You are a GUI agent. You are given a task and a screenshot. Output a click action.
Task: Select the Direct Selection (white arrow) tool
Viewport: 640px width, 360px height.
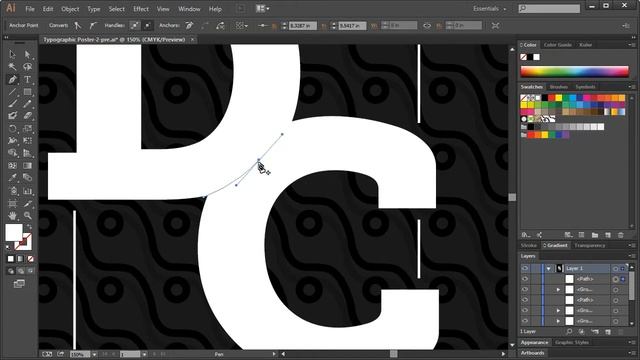point(27,54)
